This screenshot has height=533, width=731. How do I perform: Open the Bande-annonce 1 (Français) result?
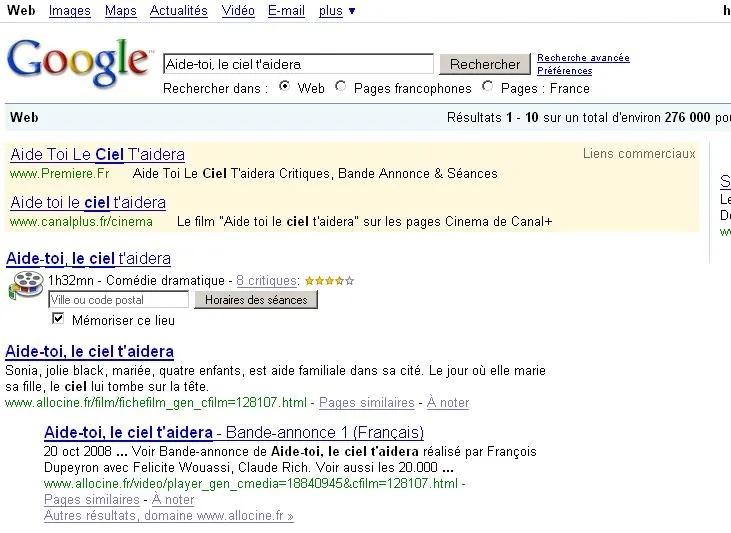(234, 432)
